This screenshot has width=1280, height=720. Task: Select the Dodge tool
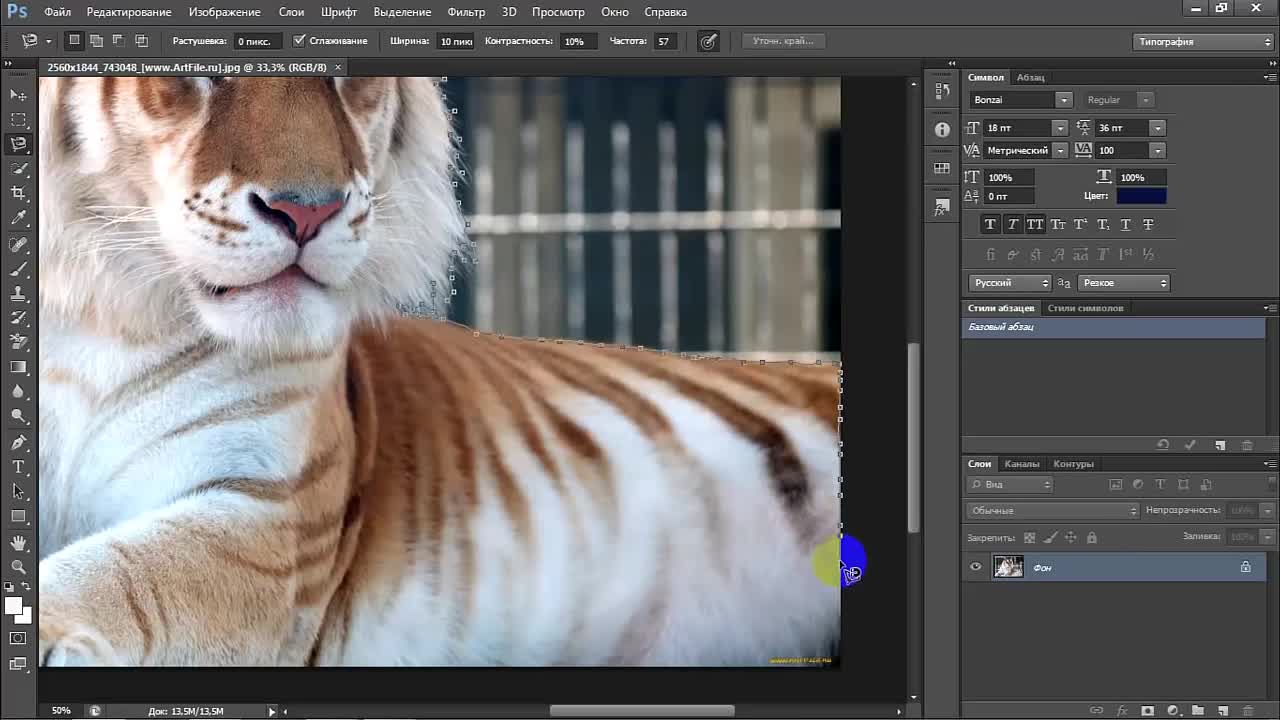coord(18,416)
